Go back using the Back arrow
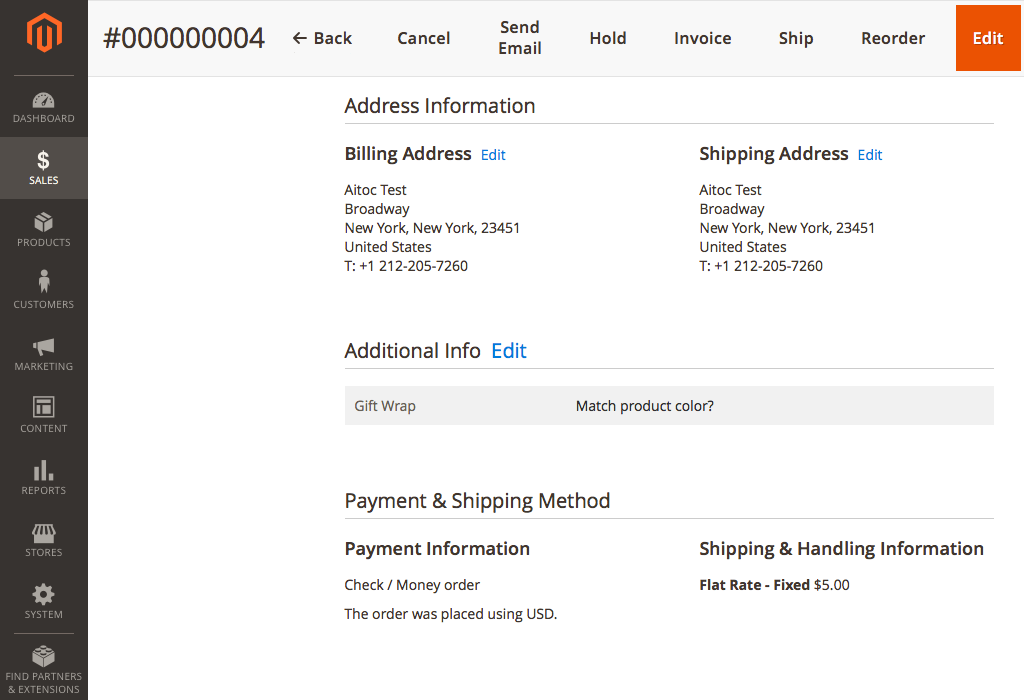 click(322, 39)
